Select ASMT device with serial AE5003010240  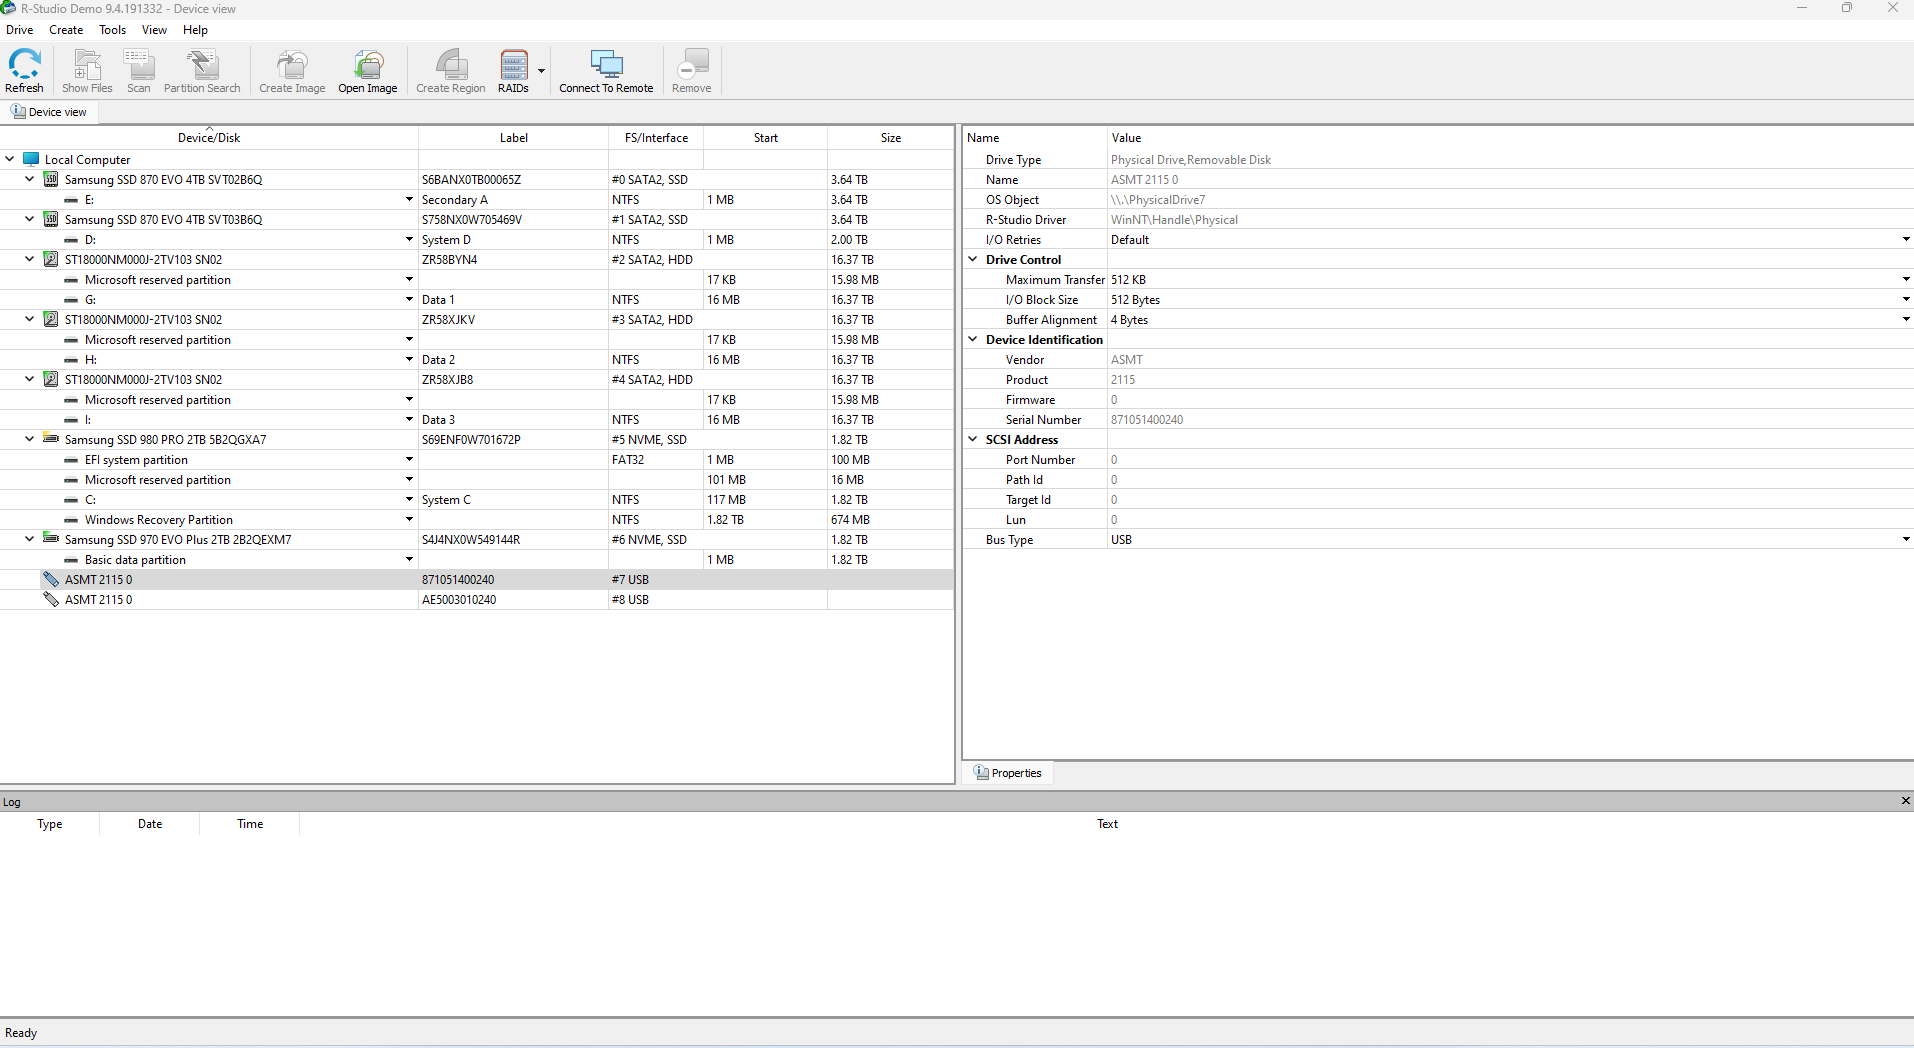(x=477, y=600)
